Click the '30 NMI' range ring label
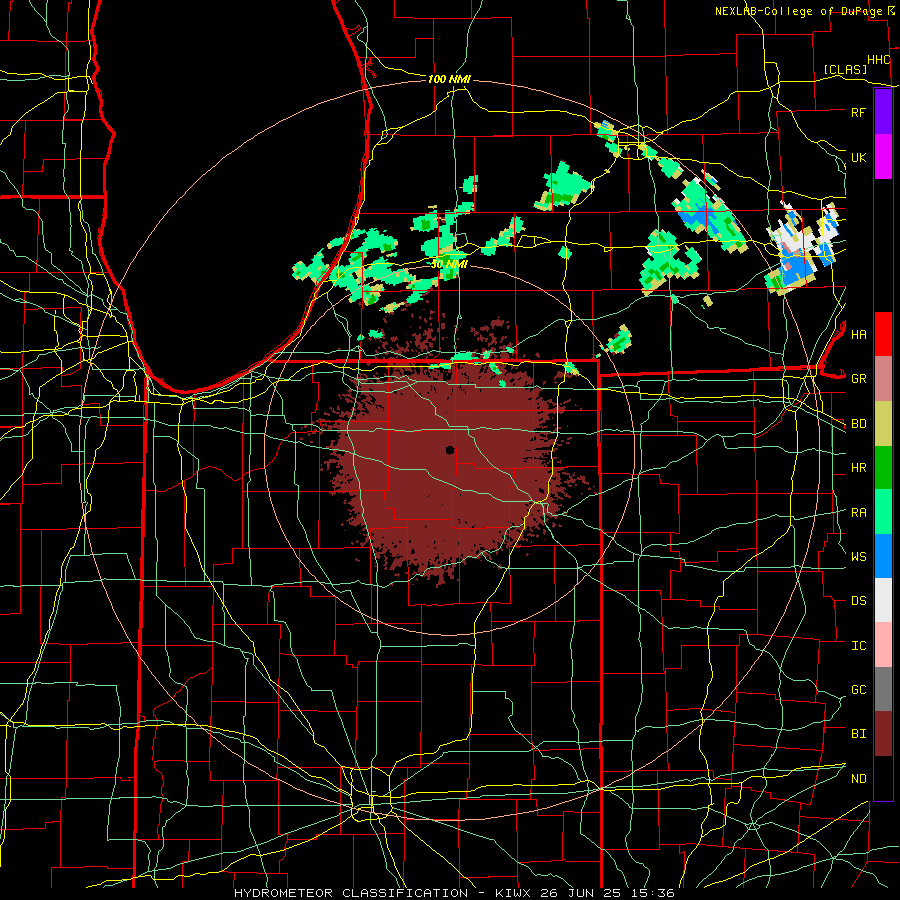 point(449,263)
